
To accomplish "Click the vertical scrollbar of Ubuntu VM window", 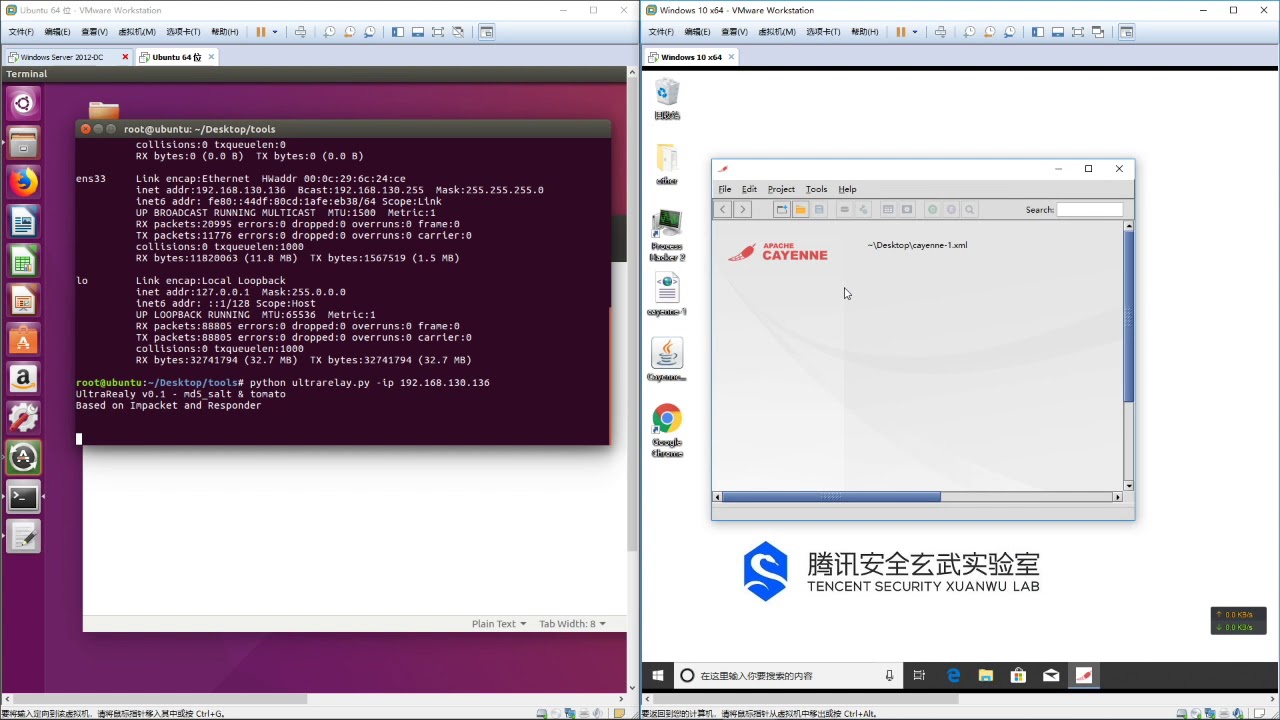I will pyautogui.click(x=632, y=315).
